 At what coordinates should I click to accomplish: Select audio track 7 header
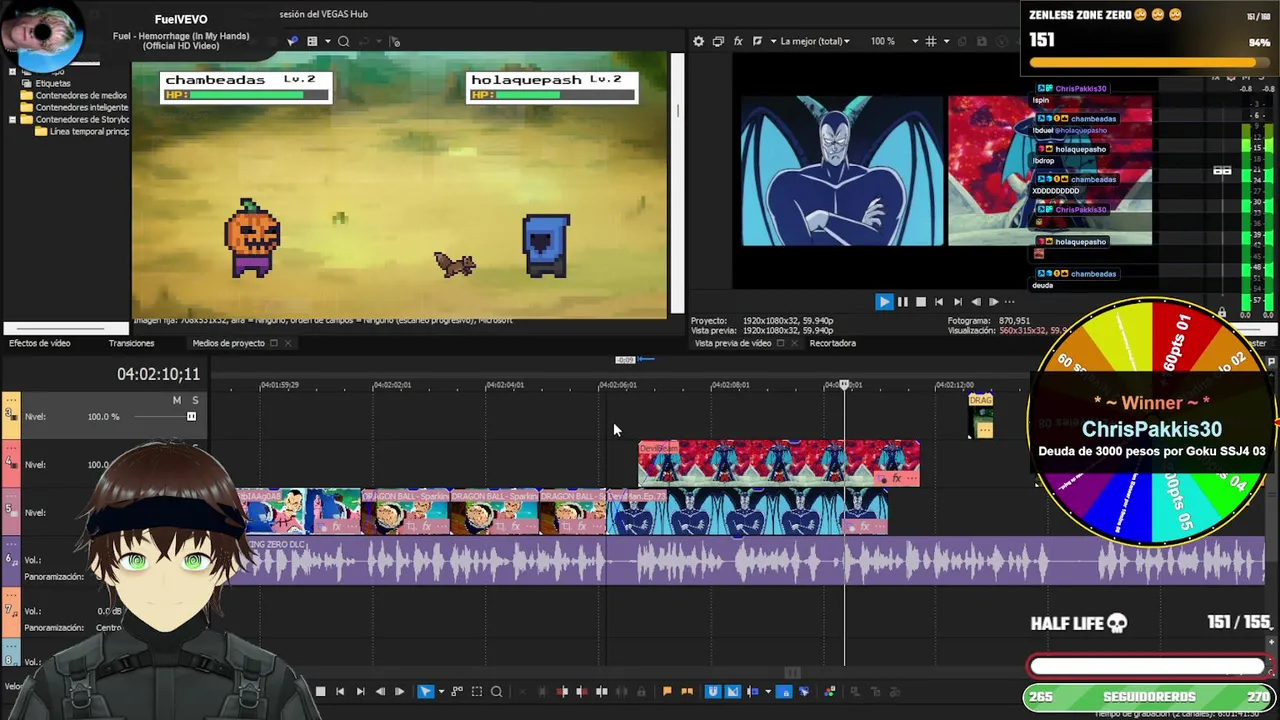[x=10, y=610]
